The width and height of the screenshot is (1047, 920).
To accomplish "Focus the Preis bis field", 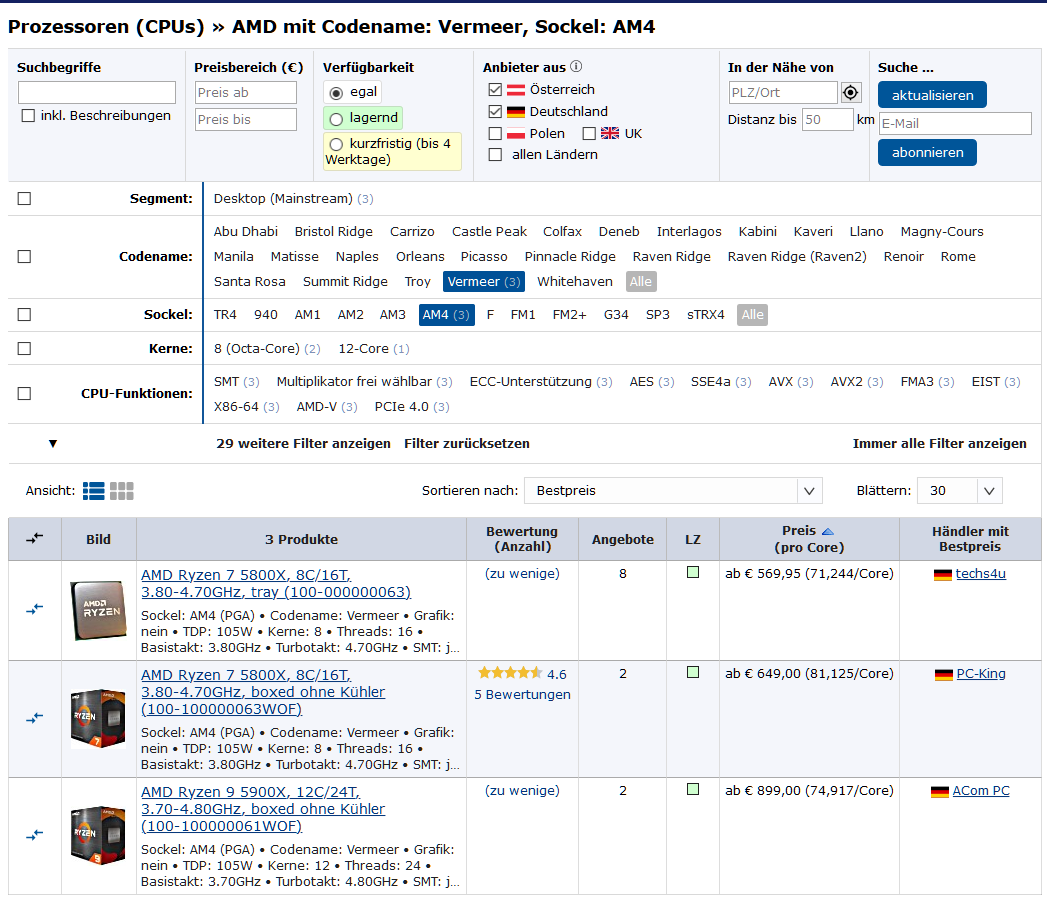I will tap(246, 120).
